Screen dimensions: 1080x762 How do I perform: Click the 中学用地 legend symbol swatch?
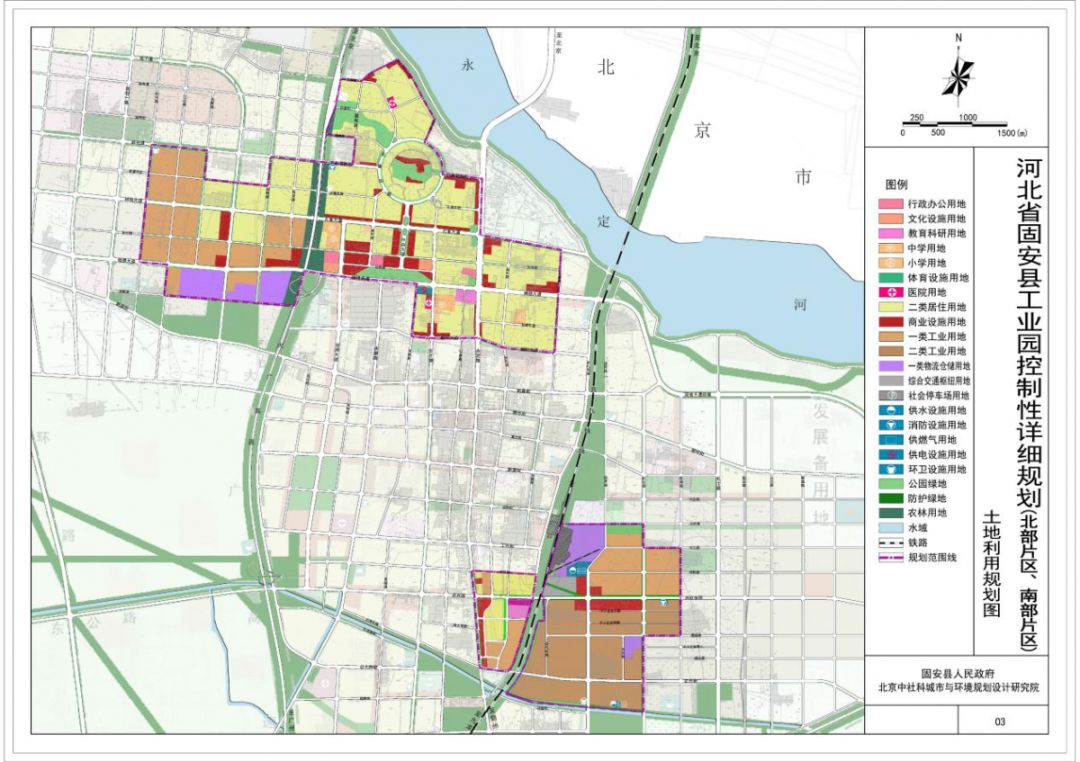coord(891,248)
